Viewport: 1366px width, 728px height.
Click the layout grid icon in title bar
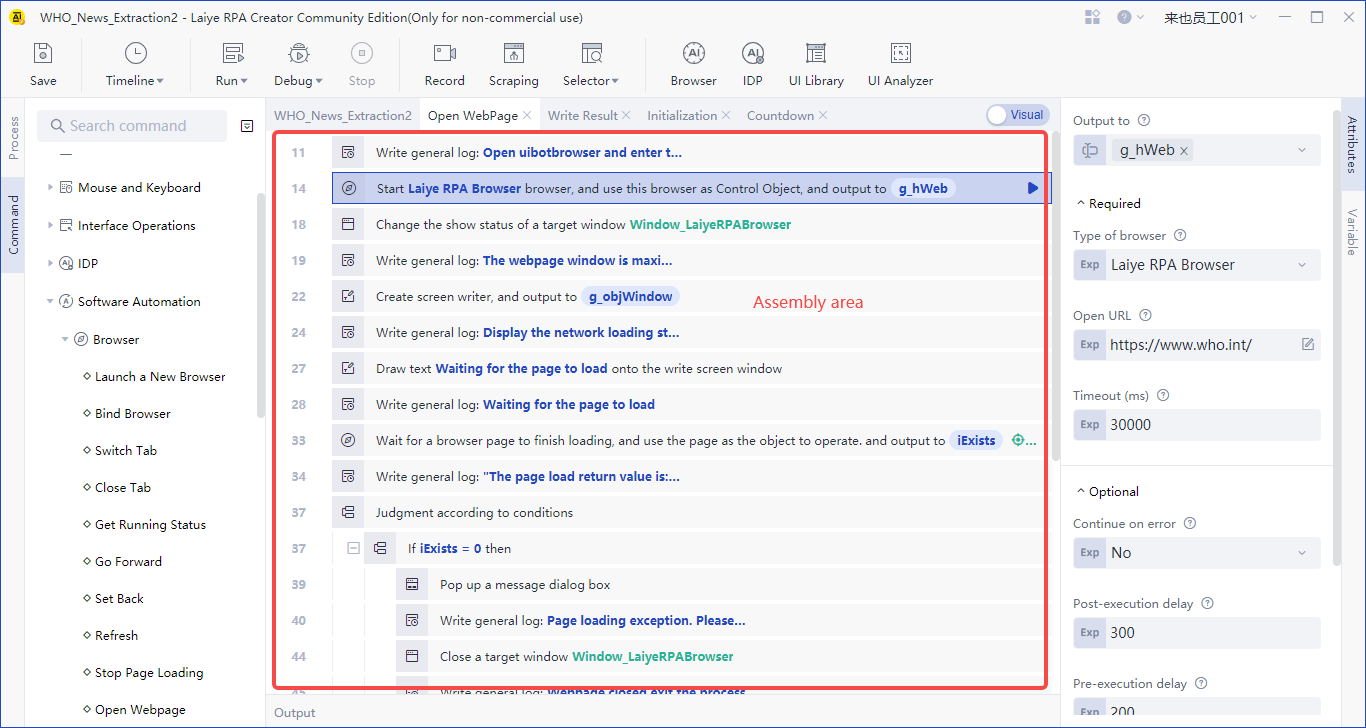(1092, 17)
